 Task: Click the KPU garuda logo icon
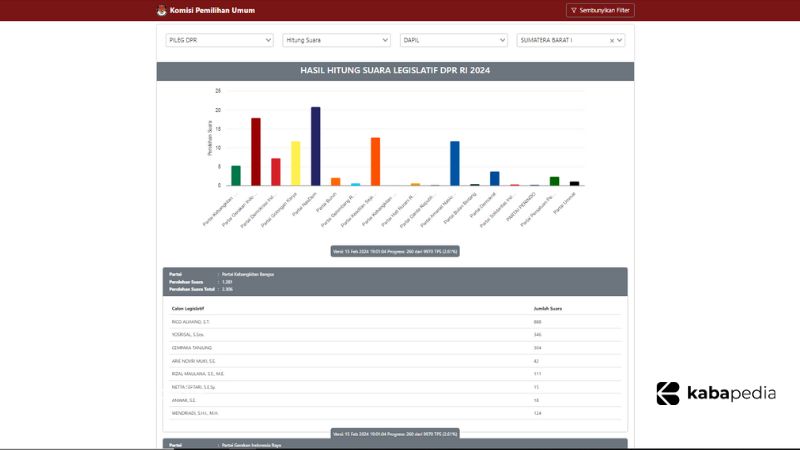[x=163, y=11]
